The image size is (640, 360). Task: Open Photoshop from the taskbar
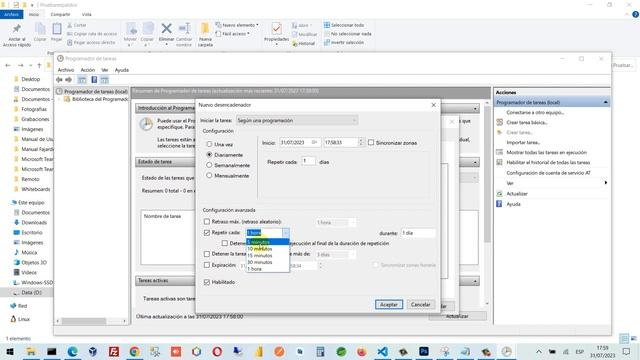(x=424, y=351)
